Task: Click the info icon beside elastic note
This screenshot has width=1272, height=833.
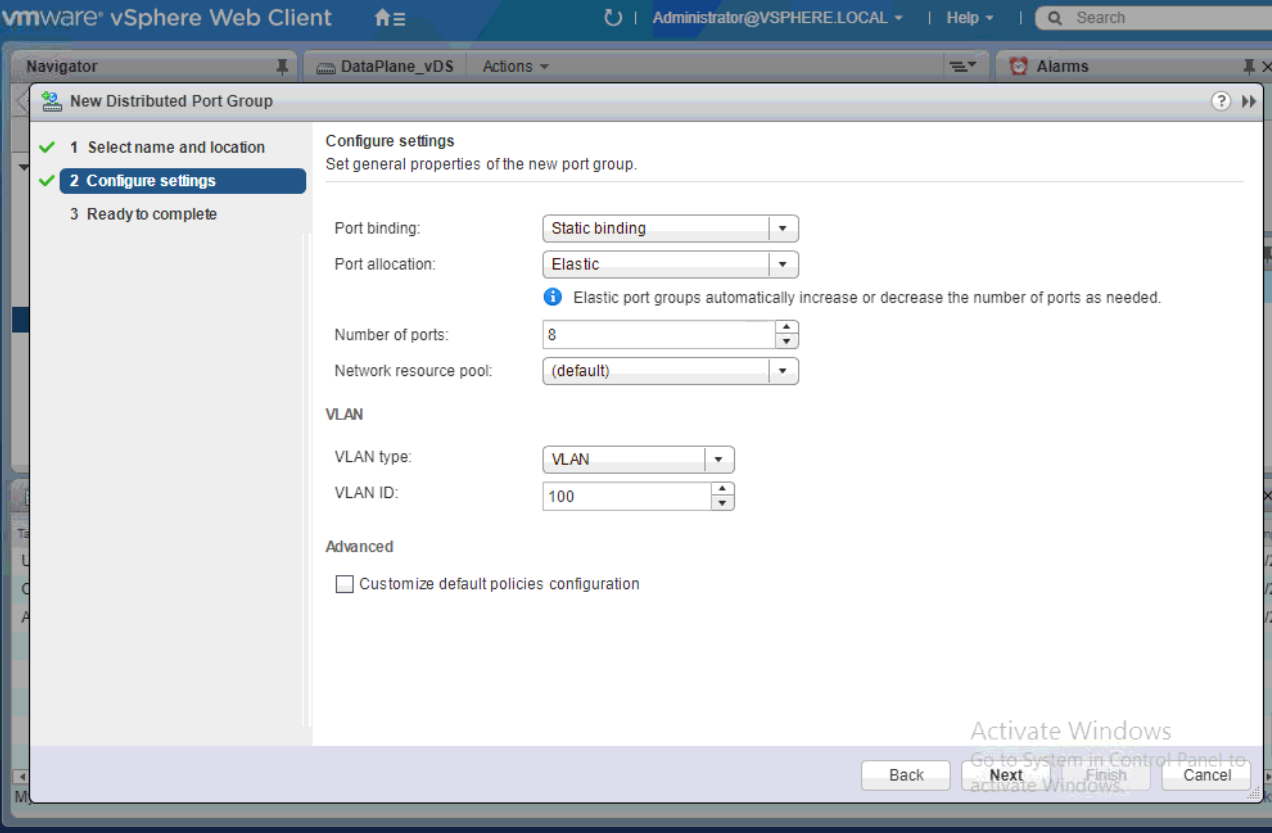Action: (552, 297)
